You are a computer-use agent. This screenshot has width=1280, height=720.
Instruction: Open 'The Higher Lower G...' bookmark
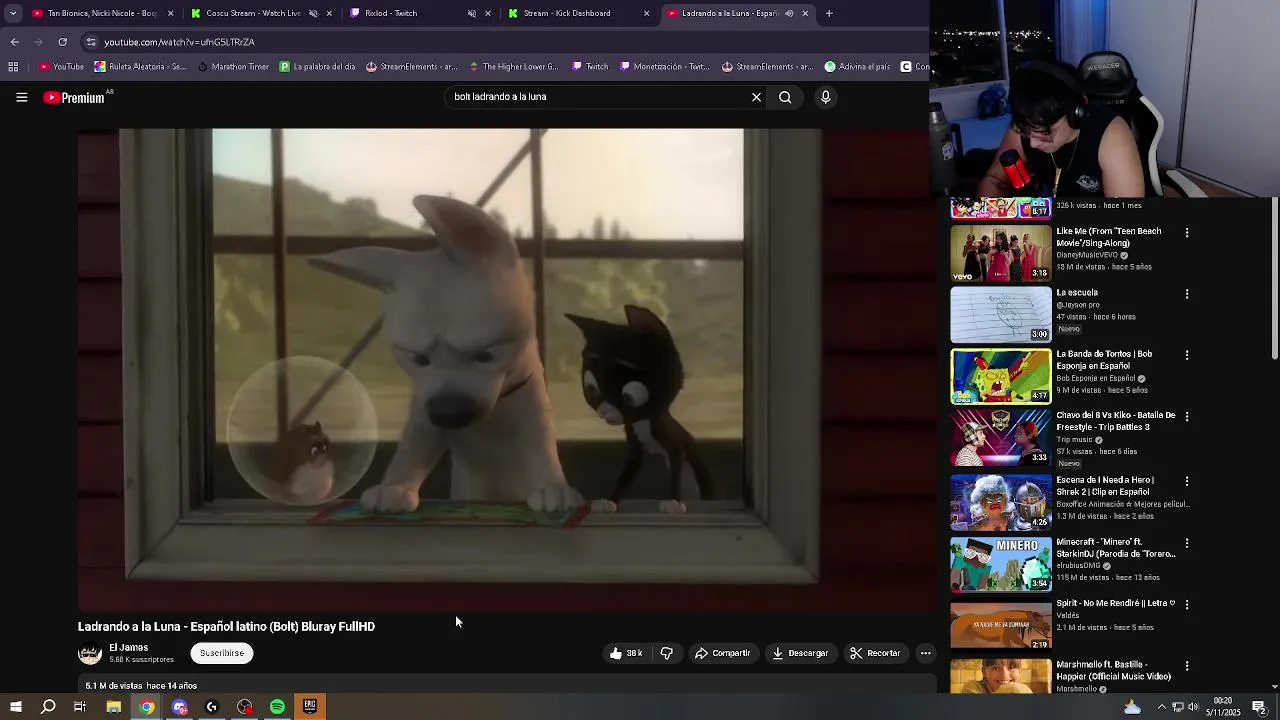513,67
